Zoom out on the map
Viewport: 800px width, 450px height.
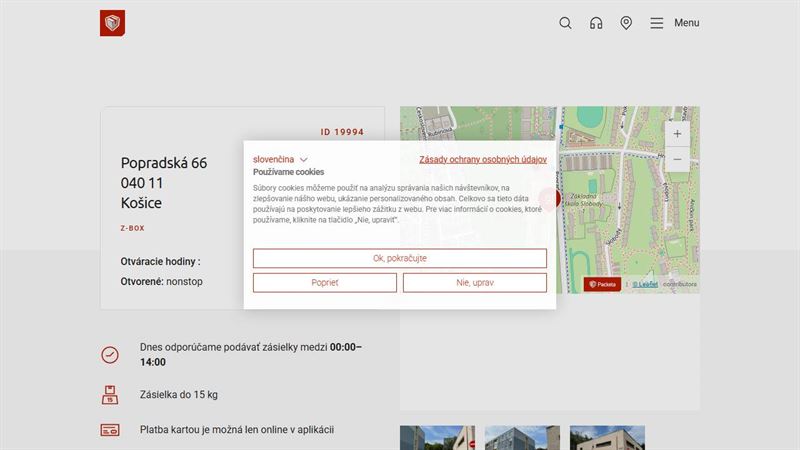[x=677, y=159]
